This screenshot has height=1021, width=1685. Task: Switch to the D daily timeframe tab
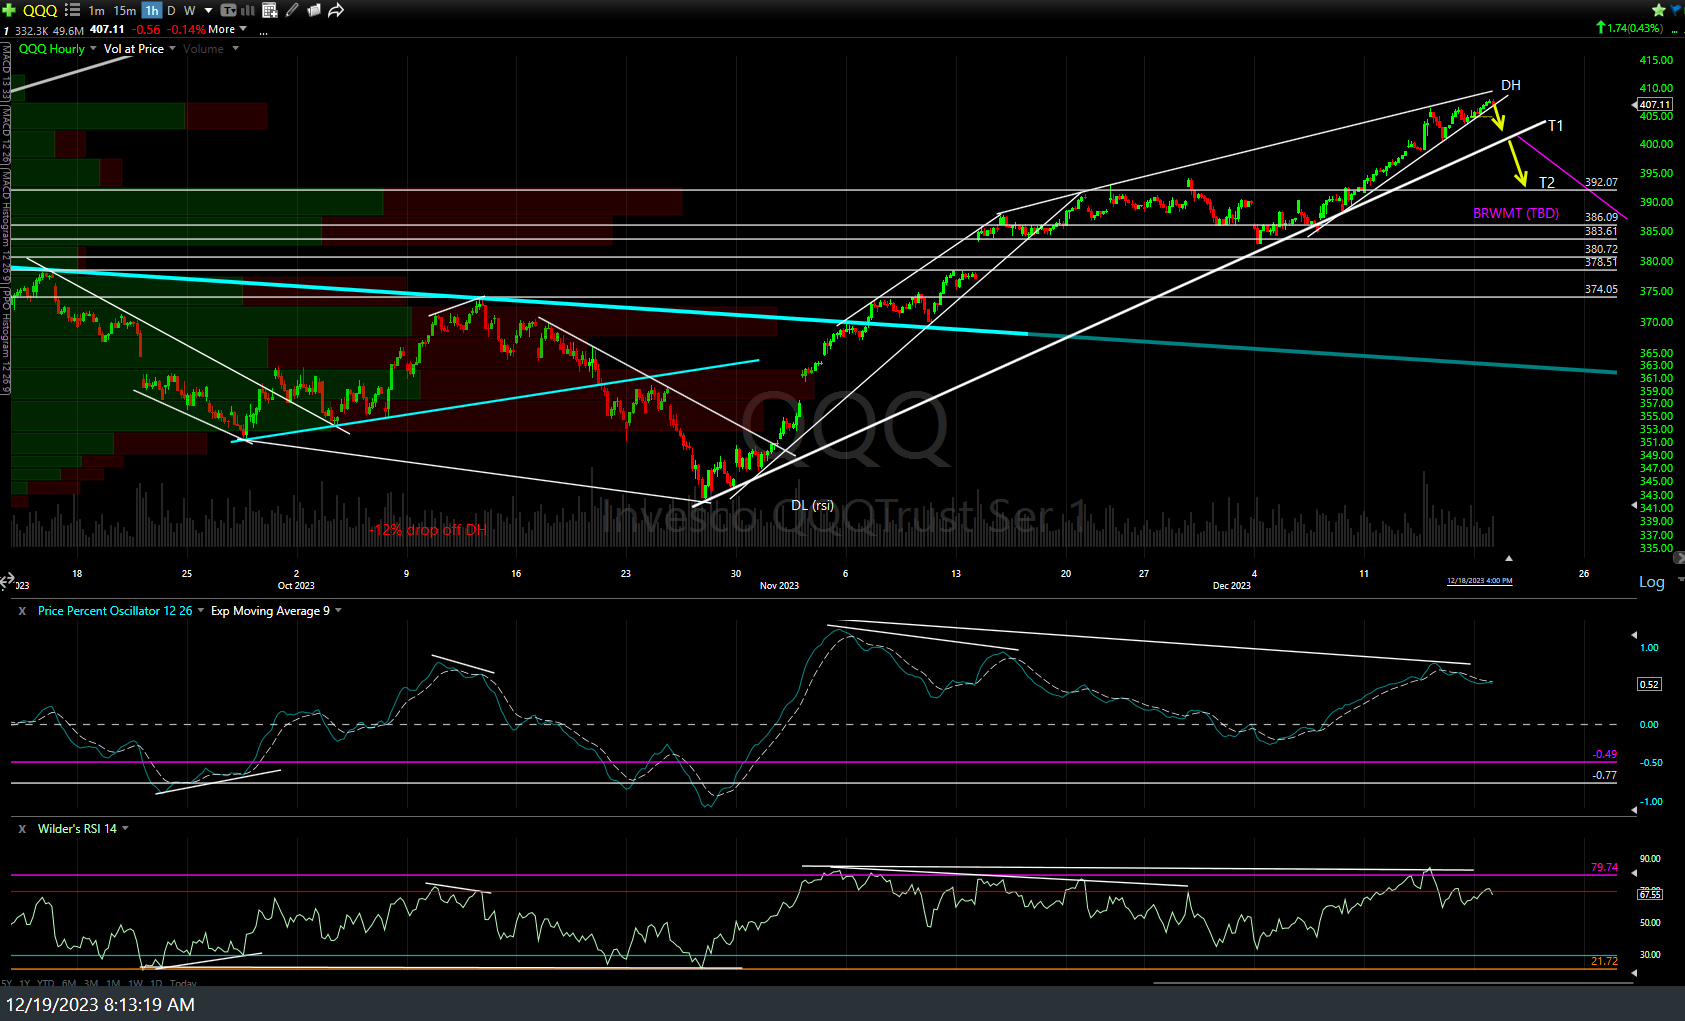pos(171,10)
